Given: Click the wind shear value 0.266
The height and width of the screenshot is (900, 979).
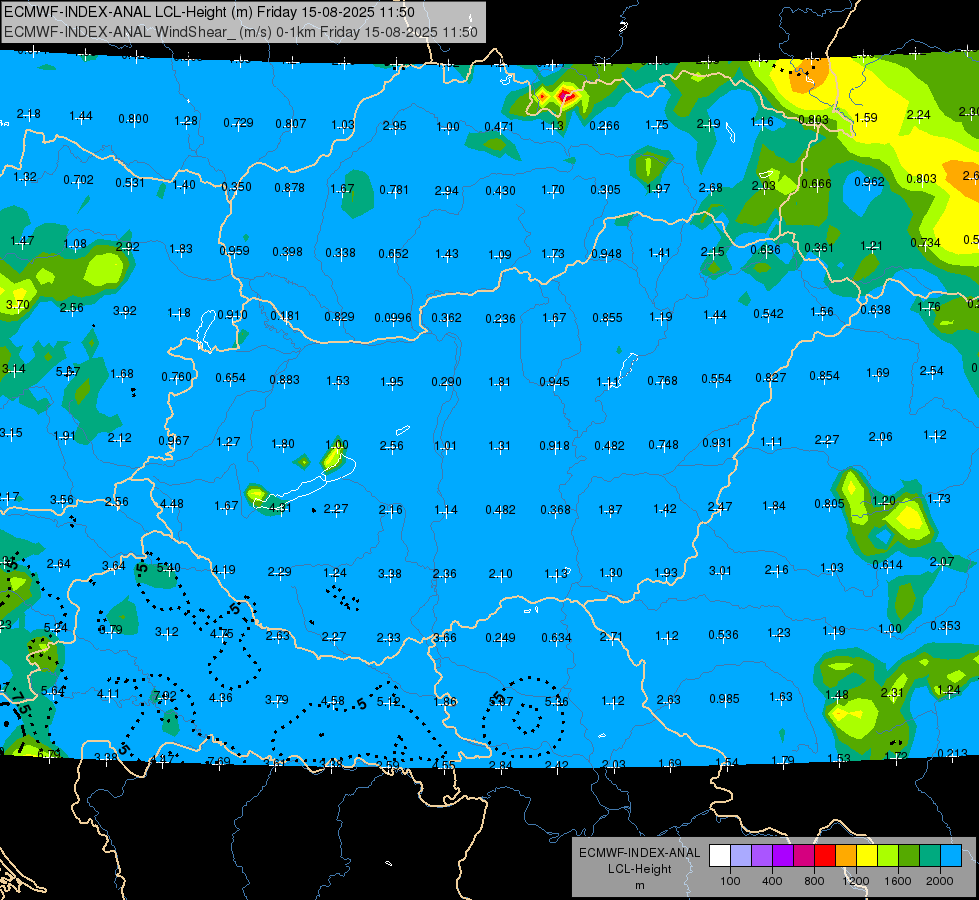Looking at the screenshot, I should (x=605, y=126).
